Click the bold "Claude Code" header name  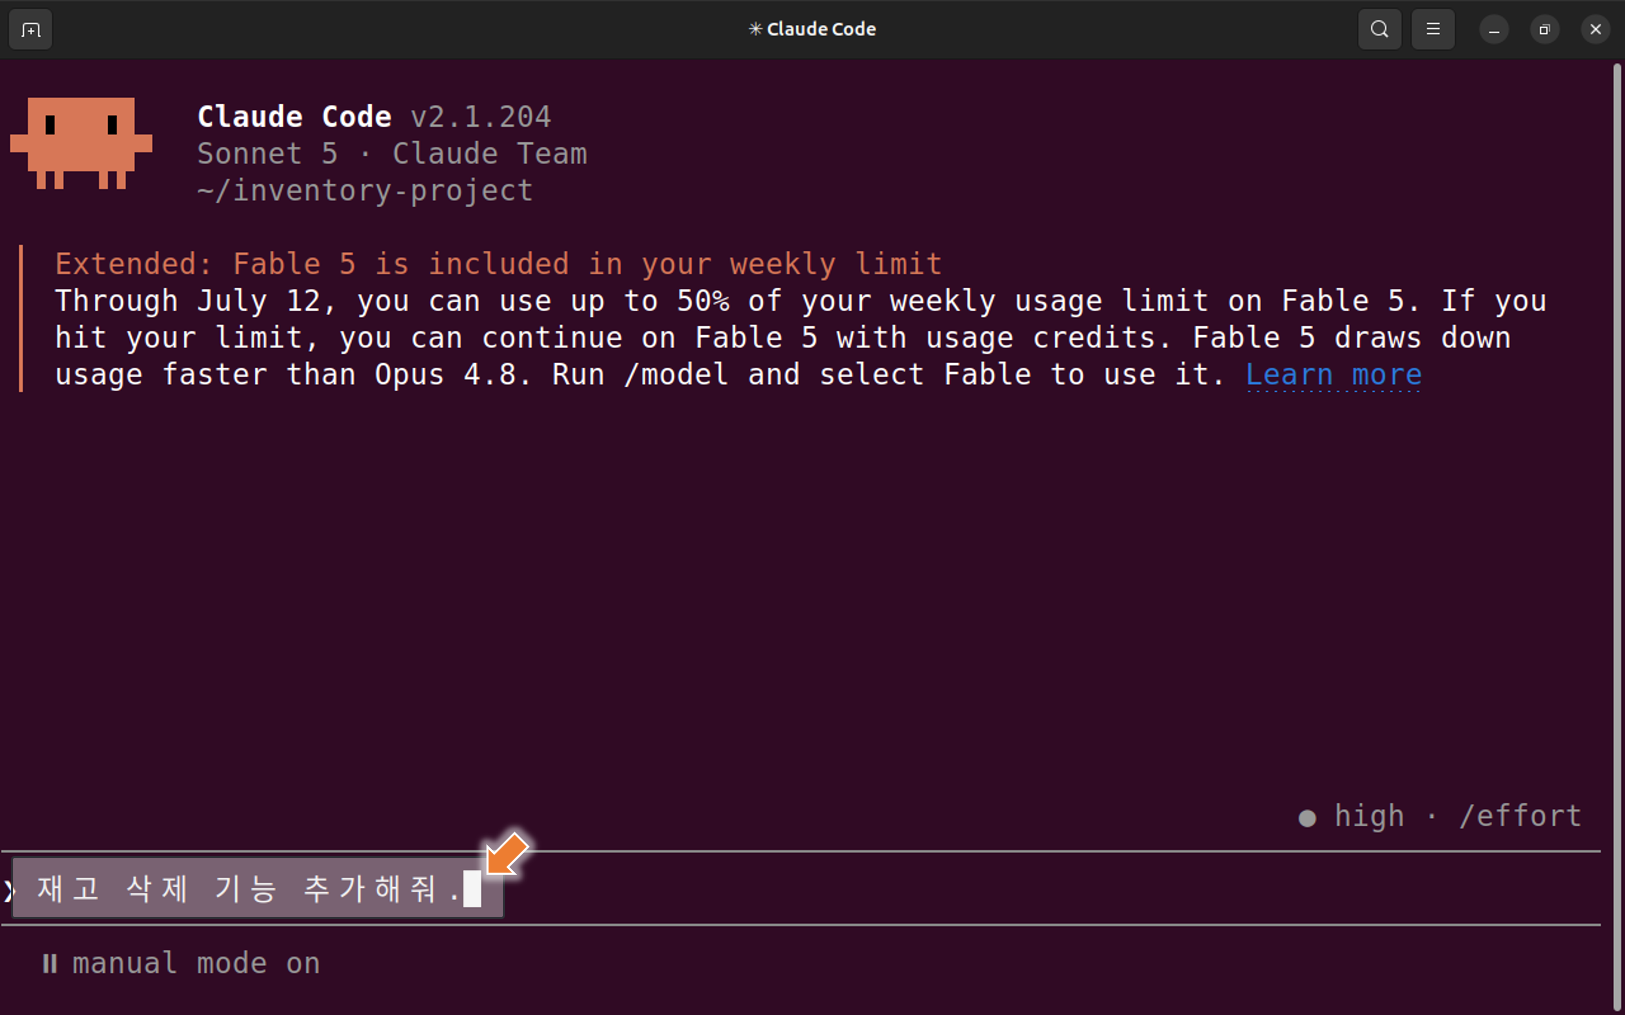(294, 117)
